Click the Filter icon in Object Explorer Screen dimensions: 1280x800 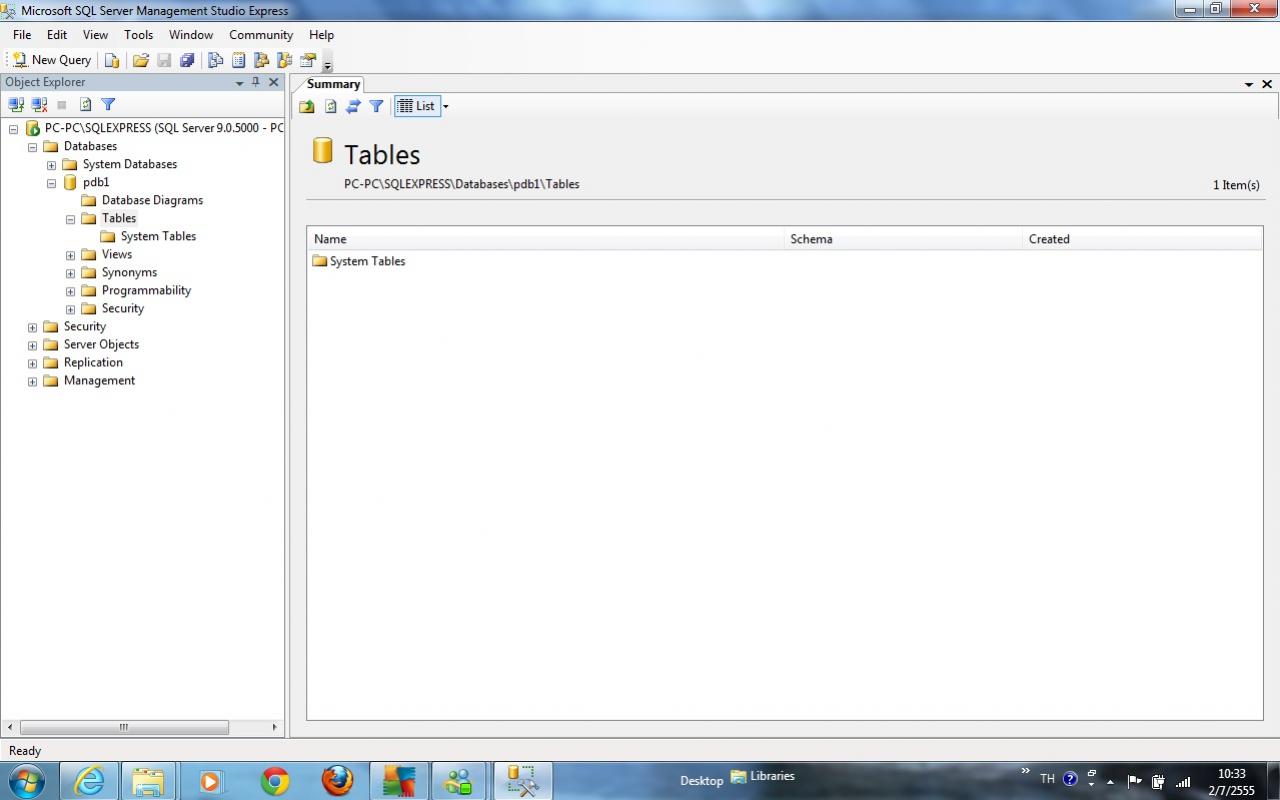108,104
